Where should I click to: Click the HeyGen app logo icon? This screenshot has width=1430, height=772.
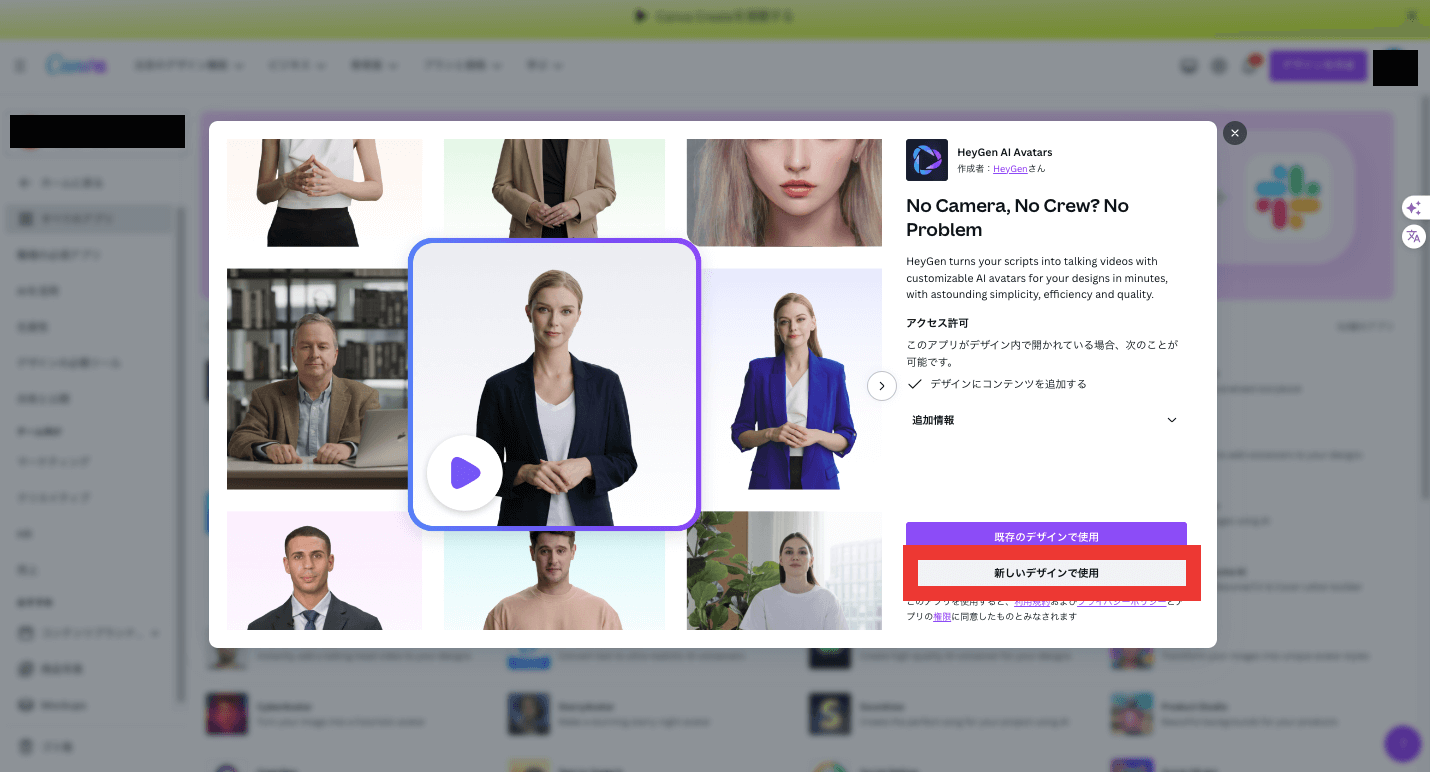click(x=926, y=160)
